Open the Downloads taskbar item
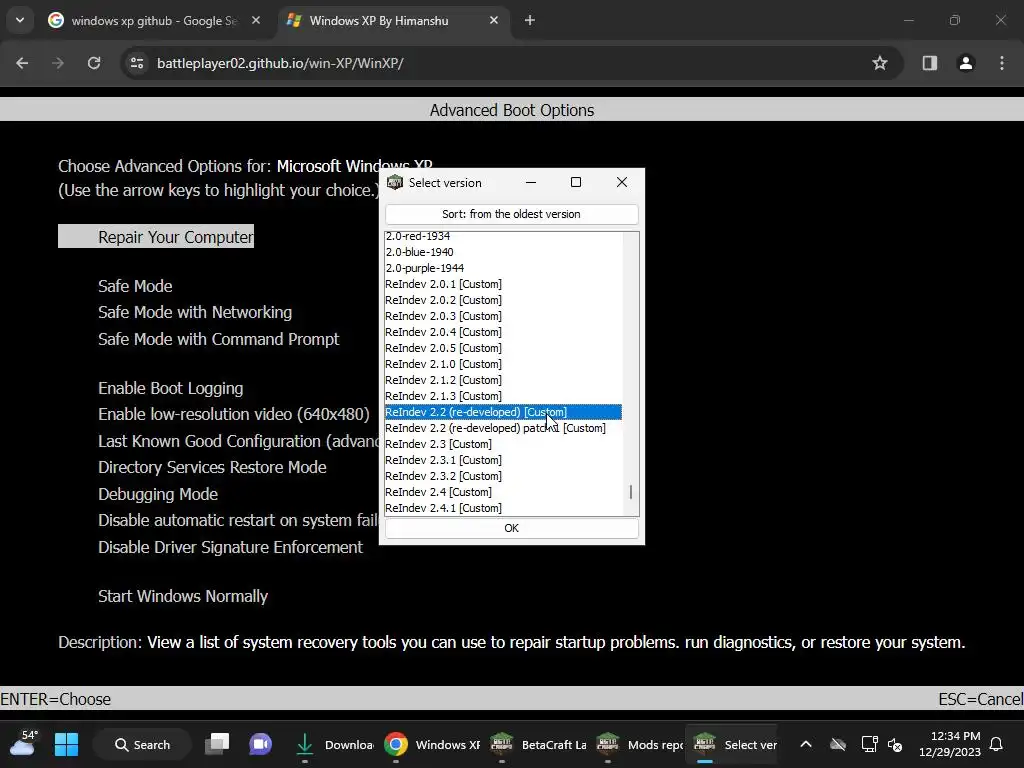The height and width of the screenshot is (768, 1024). click(333, 744)
